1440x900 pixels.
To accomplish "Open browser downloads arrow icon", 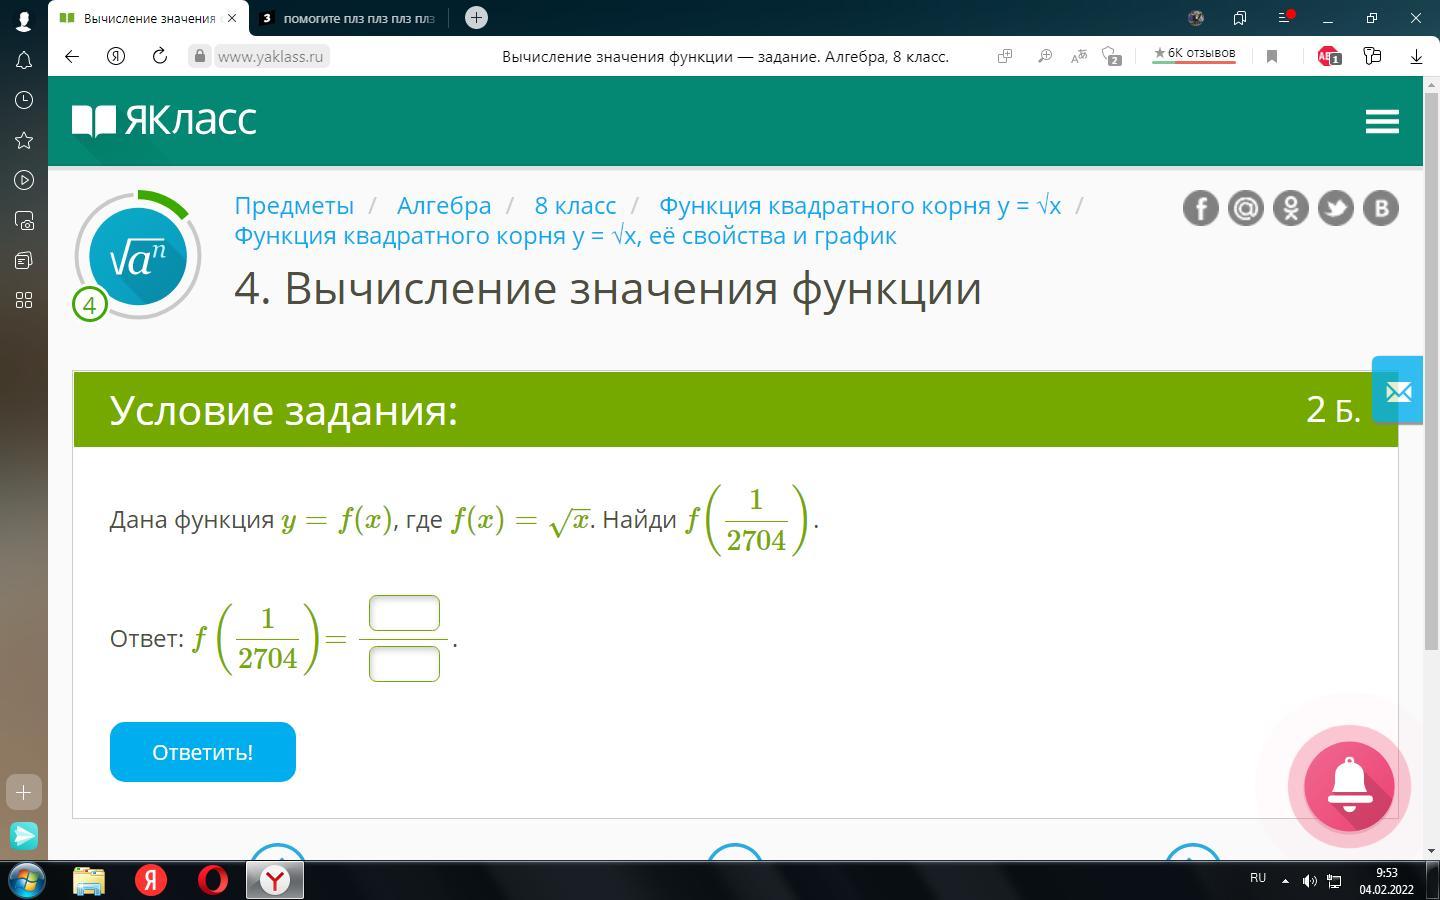I will pyautogui.click(x=1416, y=57).
